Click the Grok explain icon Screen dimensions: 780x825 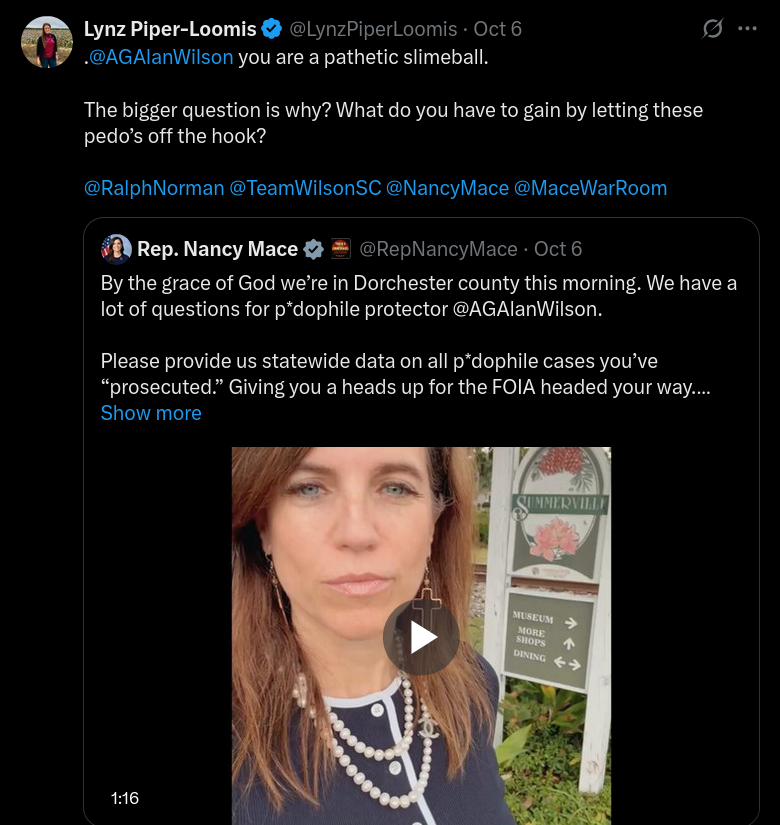coord(712,29)
